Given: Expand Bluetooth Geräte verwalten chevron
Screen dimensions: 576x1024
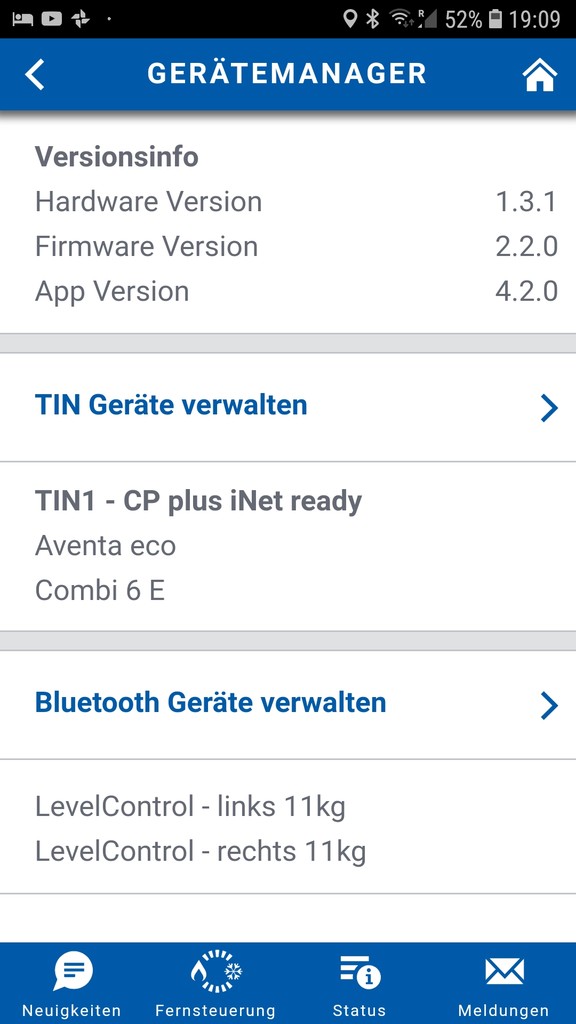Looking at the screenshot, I should point(549,706).
